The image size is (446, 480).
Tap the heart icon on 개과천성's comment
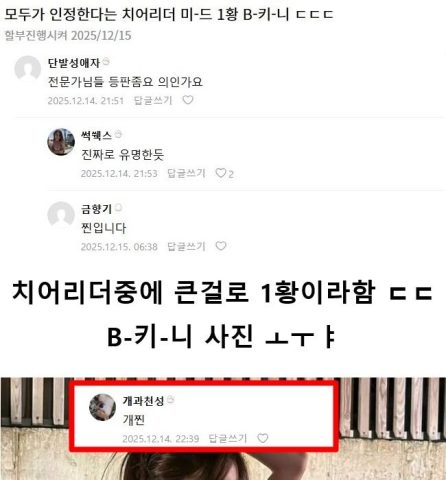(263, 438)
